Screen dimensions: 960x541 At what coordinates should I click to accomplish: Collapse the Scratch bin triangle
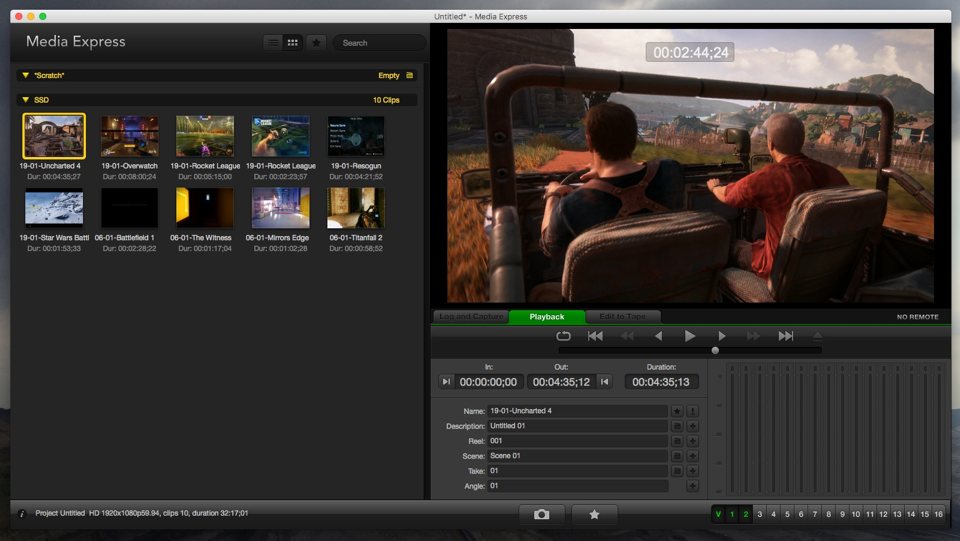click(x=25, y=75)
